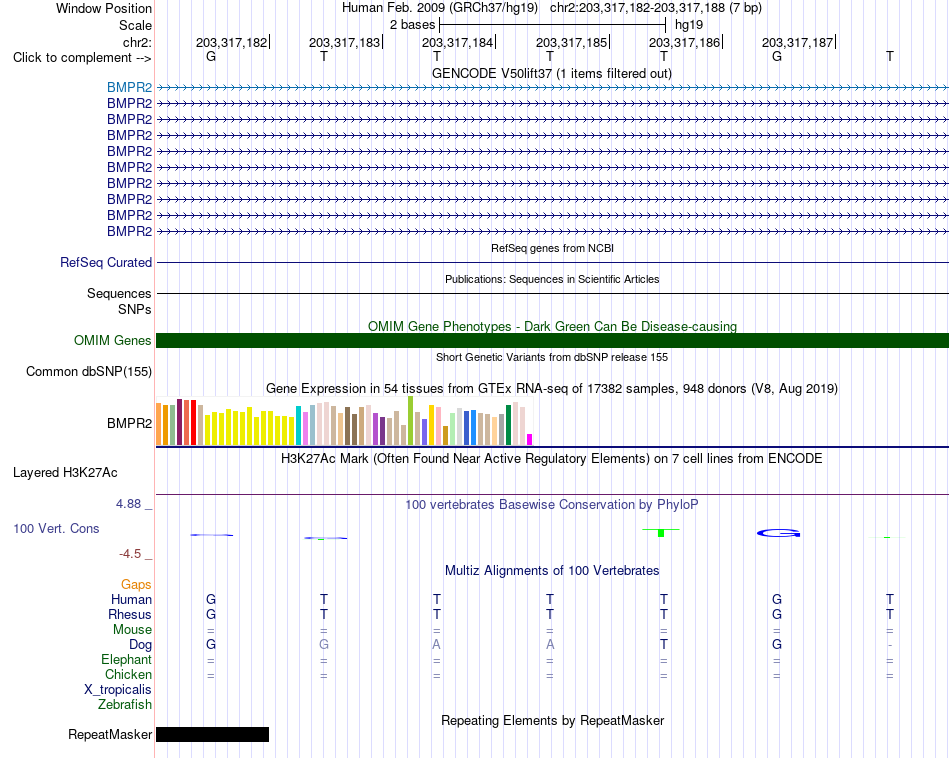Click the 'X_tropicalis' species label
Image resolution: width=950 pixels, height=758 pixels.
coord(118,690)
